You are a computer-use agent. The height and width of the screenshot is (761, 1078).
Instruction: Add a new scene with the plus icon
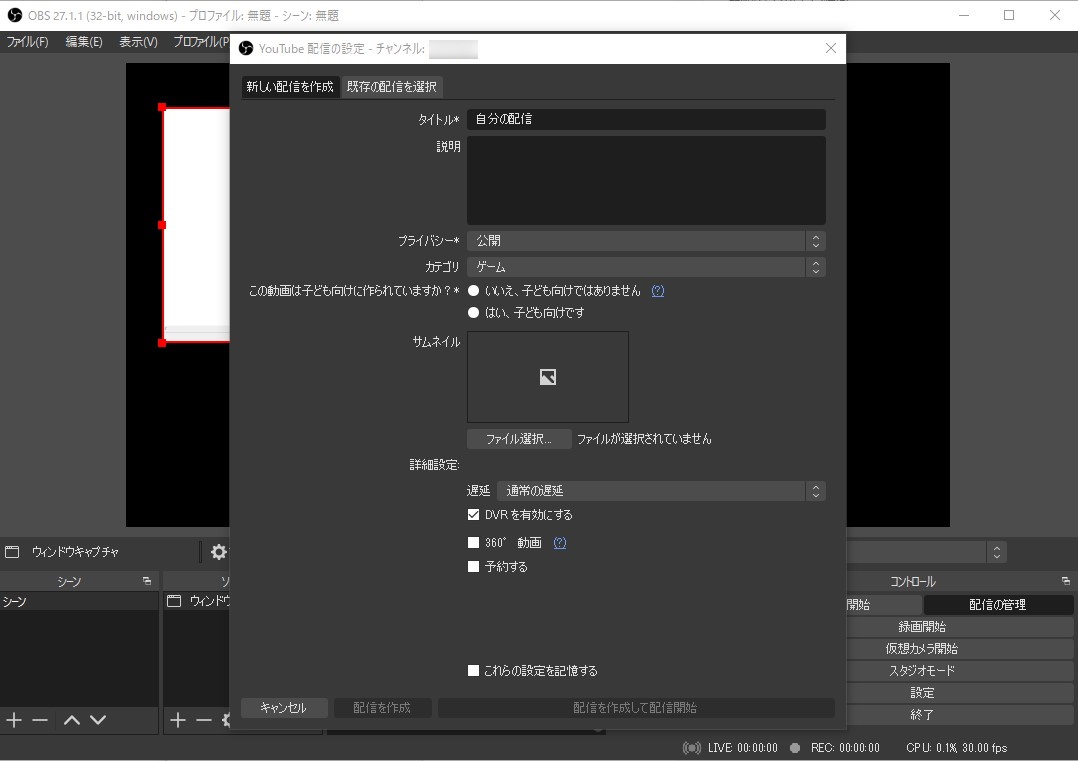click(x=13, y=719)
